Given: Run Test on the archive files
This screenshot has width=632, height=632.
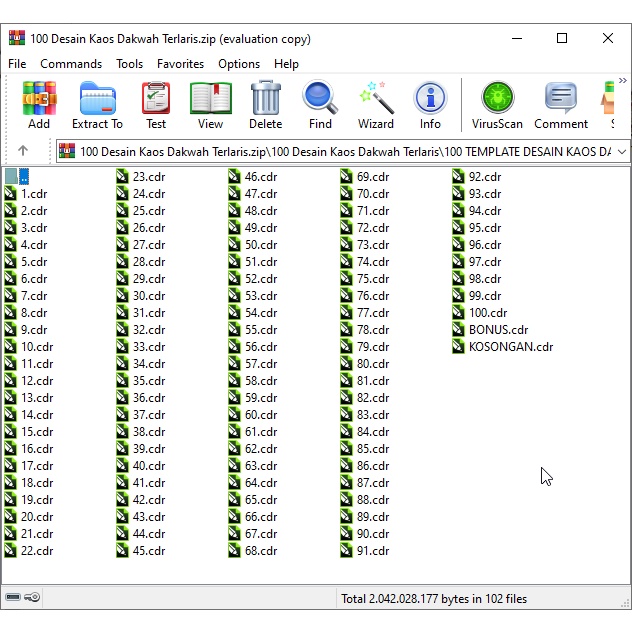Looking at the screenshot, I should pyautogui.click(x=156, y=105).
